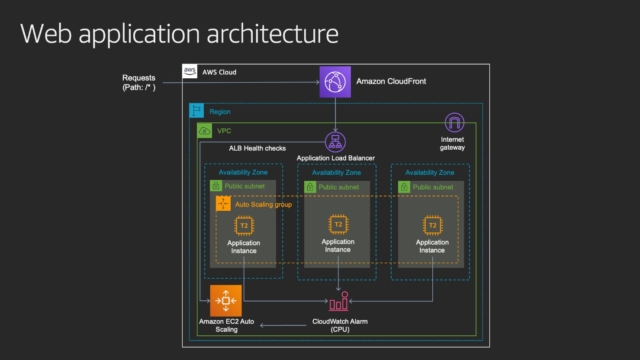Click the orange Auto Scaling group icon
This screenshot has height=360, width=640.
223,203
